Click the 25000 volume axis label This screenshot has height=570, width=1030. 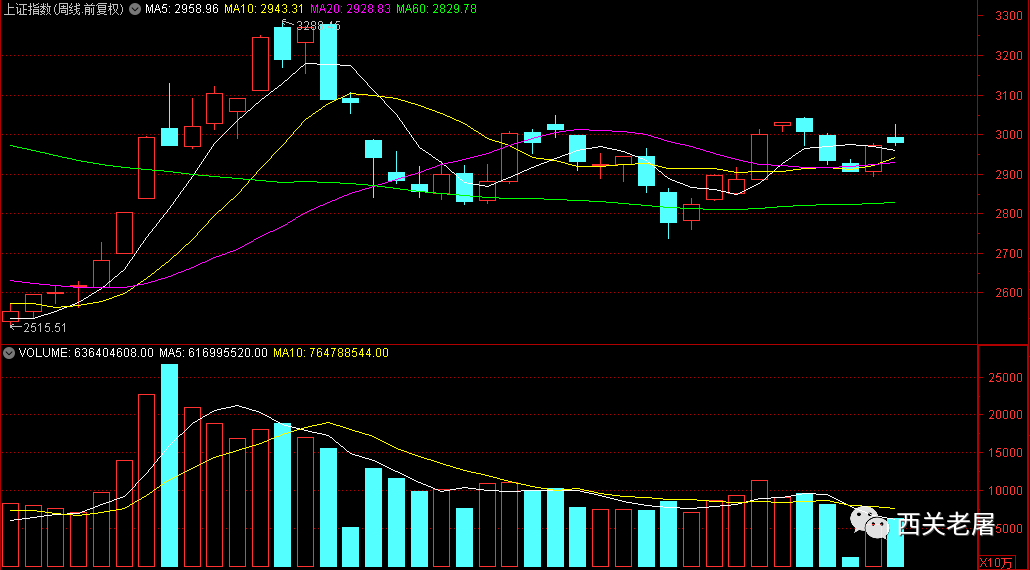(x=1006, y=378)
